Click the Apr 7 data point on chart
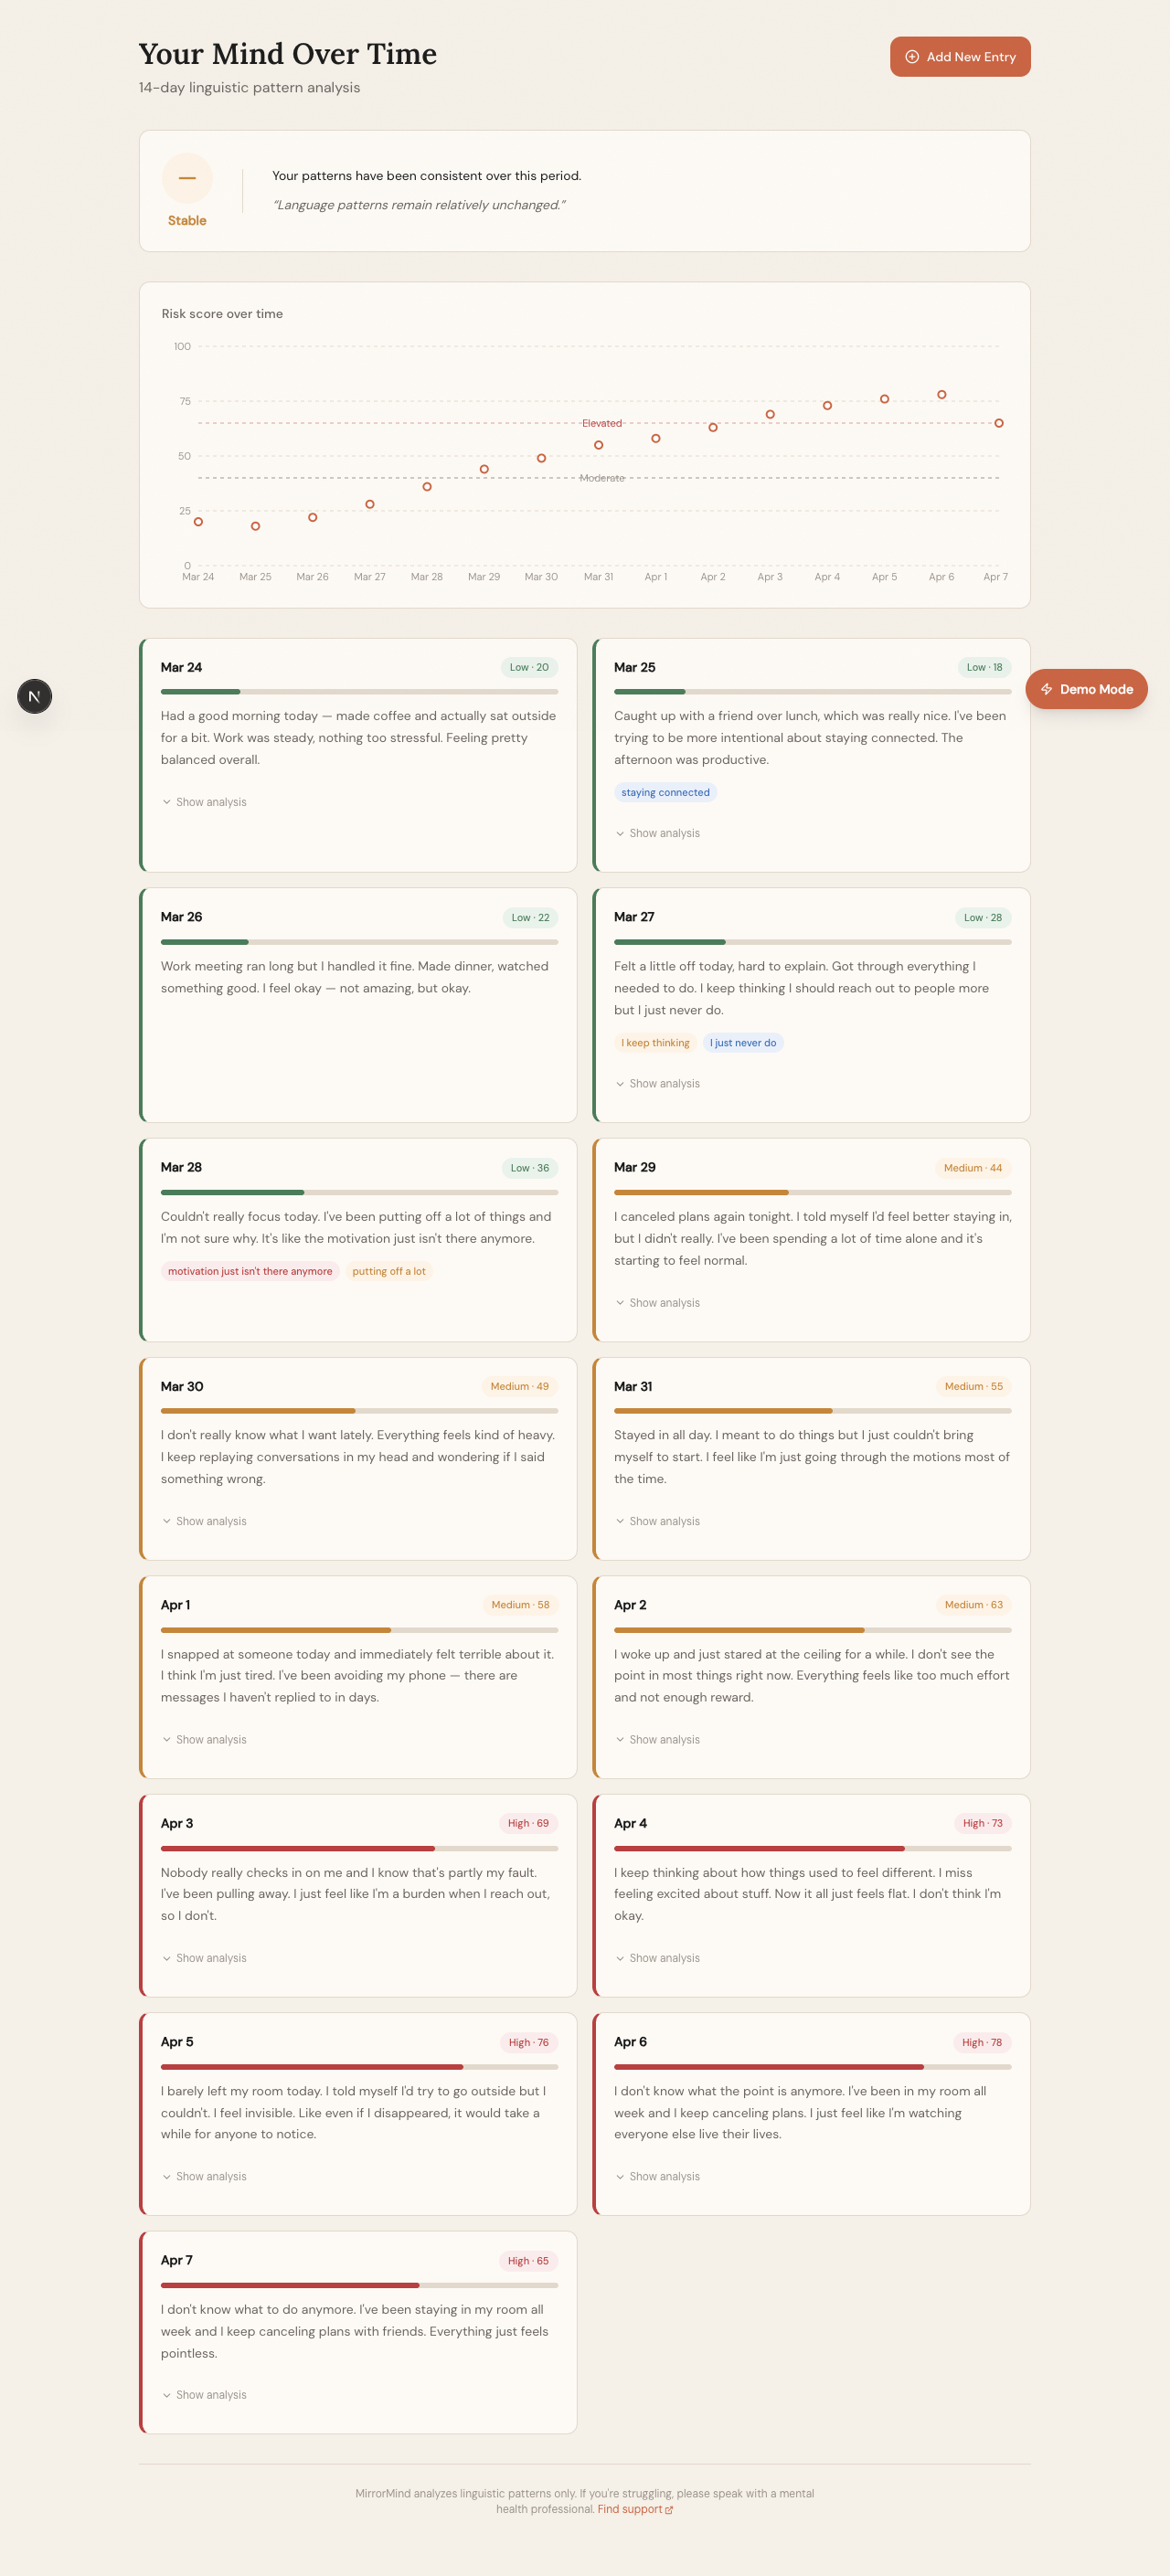 999,423
